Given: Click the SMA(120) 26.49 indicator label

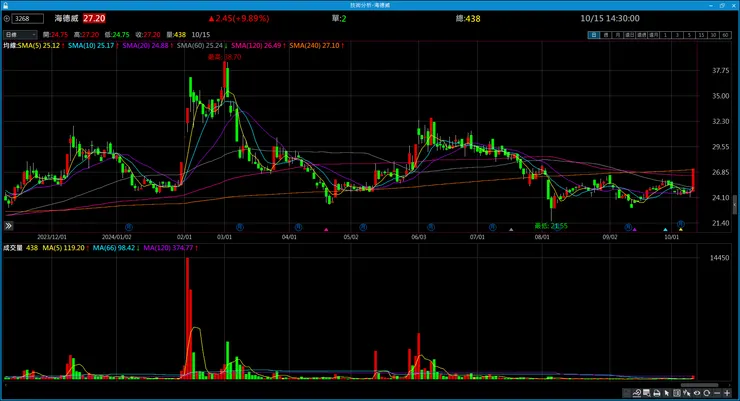Looking at the screenshot, I should [x=258, y=45].
